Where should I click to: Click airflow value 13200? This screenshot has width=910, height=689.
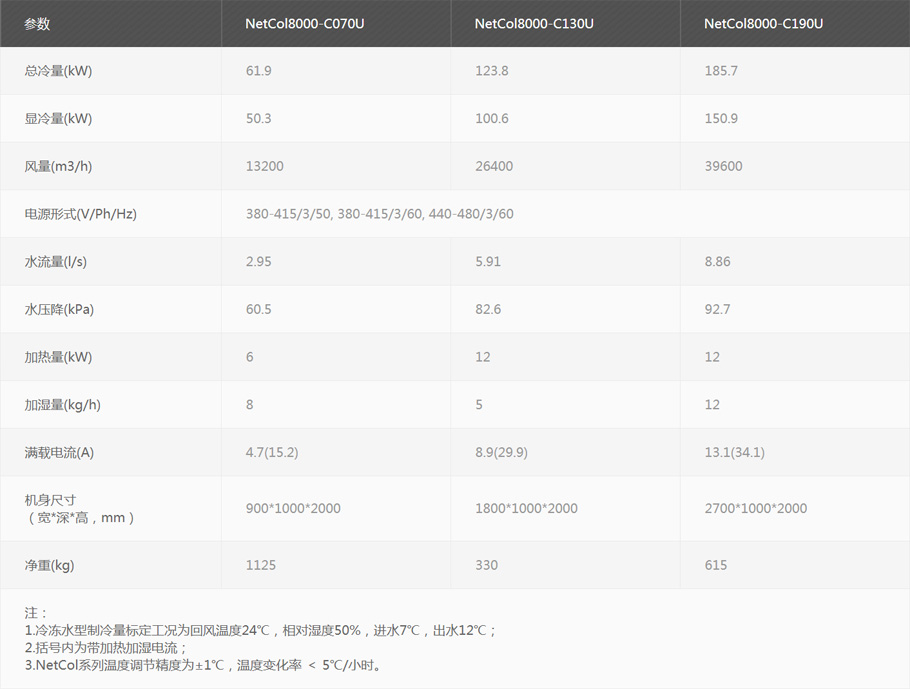(x=265, y=166)
